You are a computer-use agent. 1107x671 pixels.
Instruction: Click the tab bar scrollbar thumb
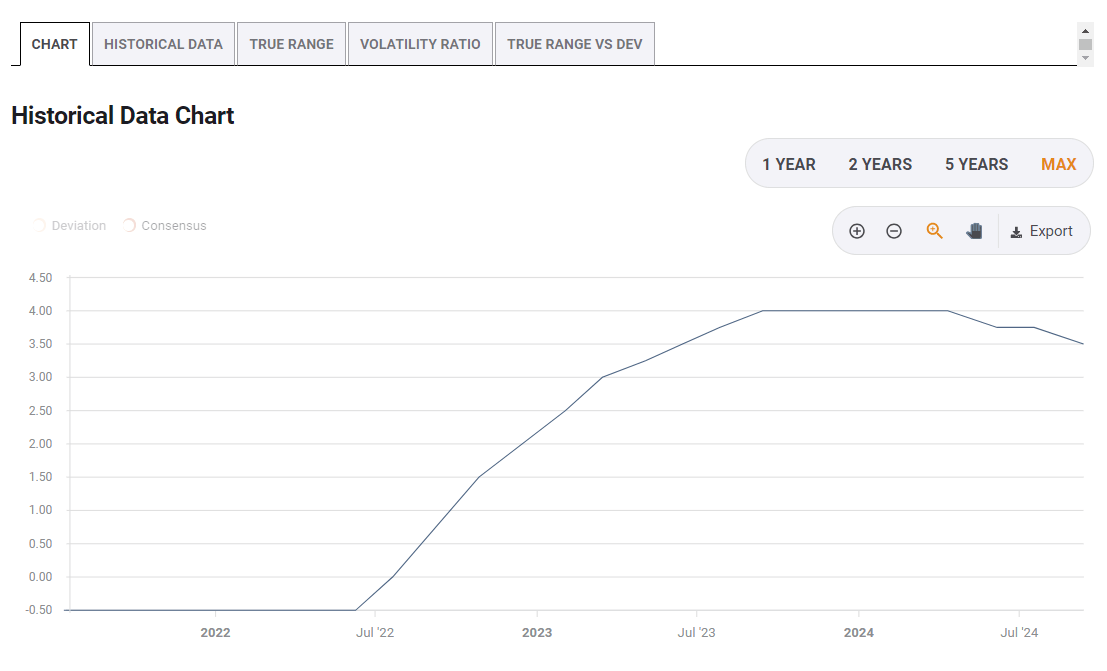(x=1086, y=44)
